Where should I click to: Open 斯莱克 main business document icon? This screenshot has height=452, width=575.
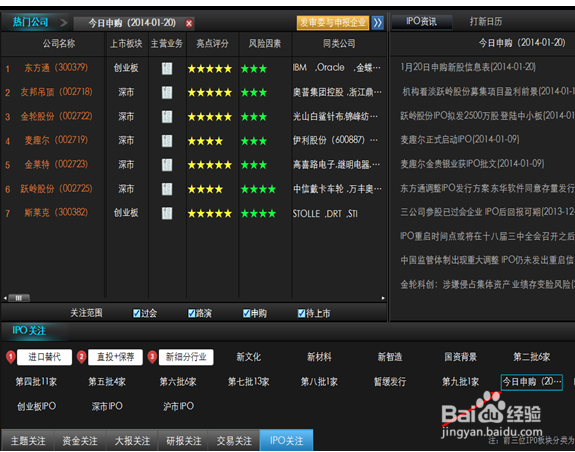coord(167,213)
